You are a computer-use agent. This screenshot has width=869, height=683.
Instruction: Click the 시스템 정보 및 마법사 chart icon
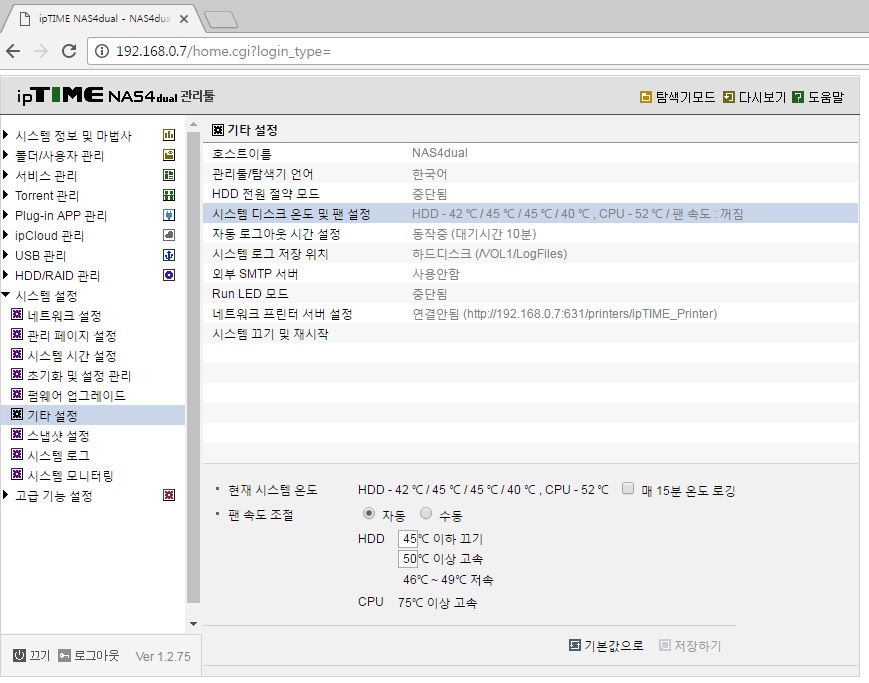[x=169, y=135]
